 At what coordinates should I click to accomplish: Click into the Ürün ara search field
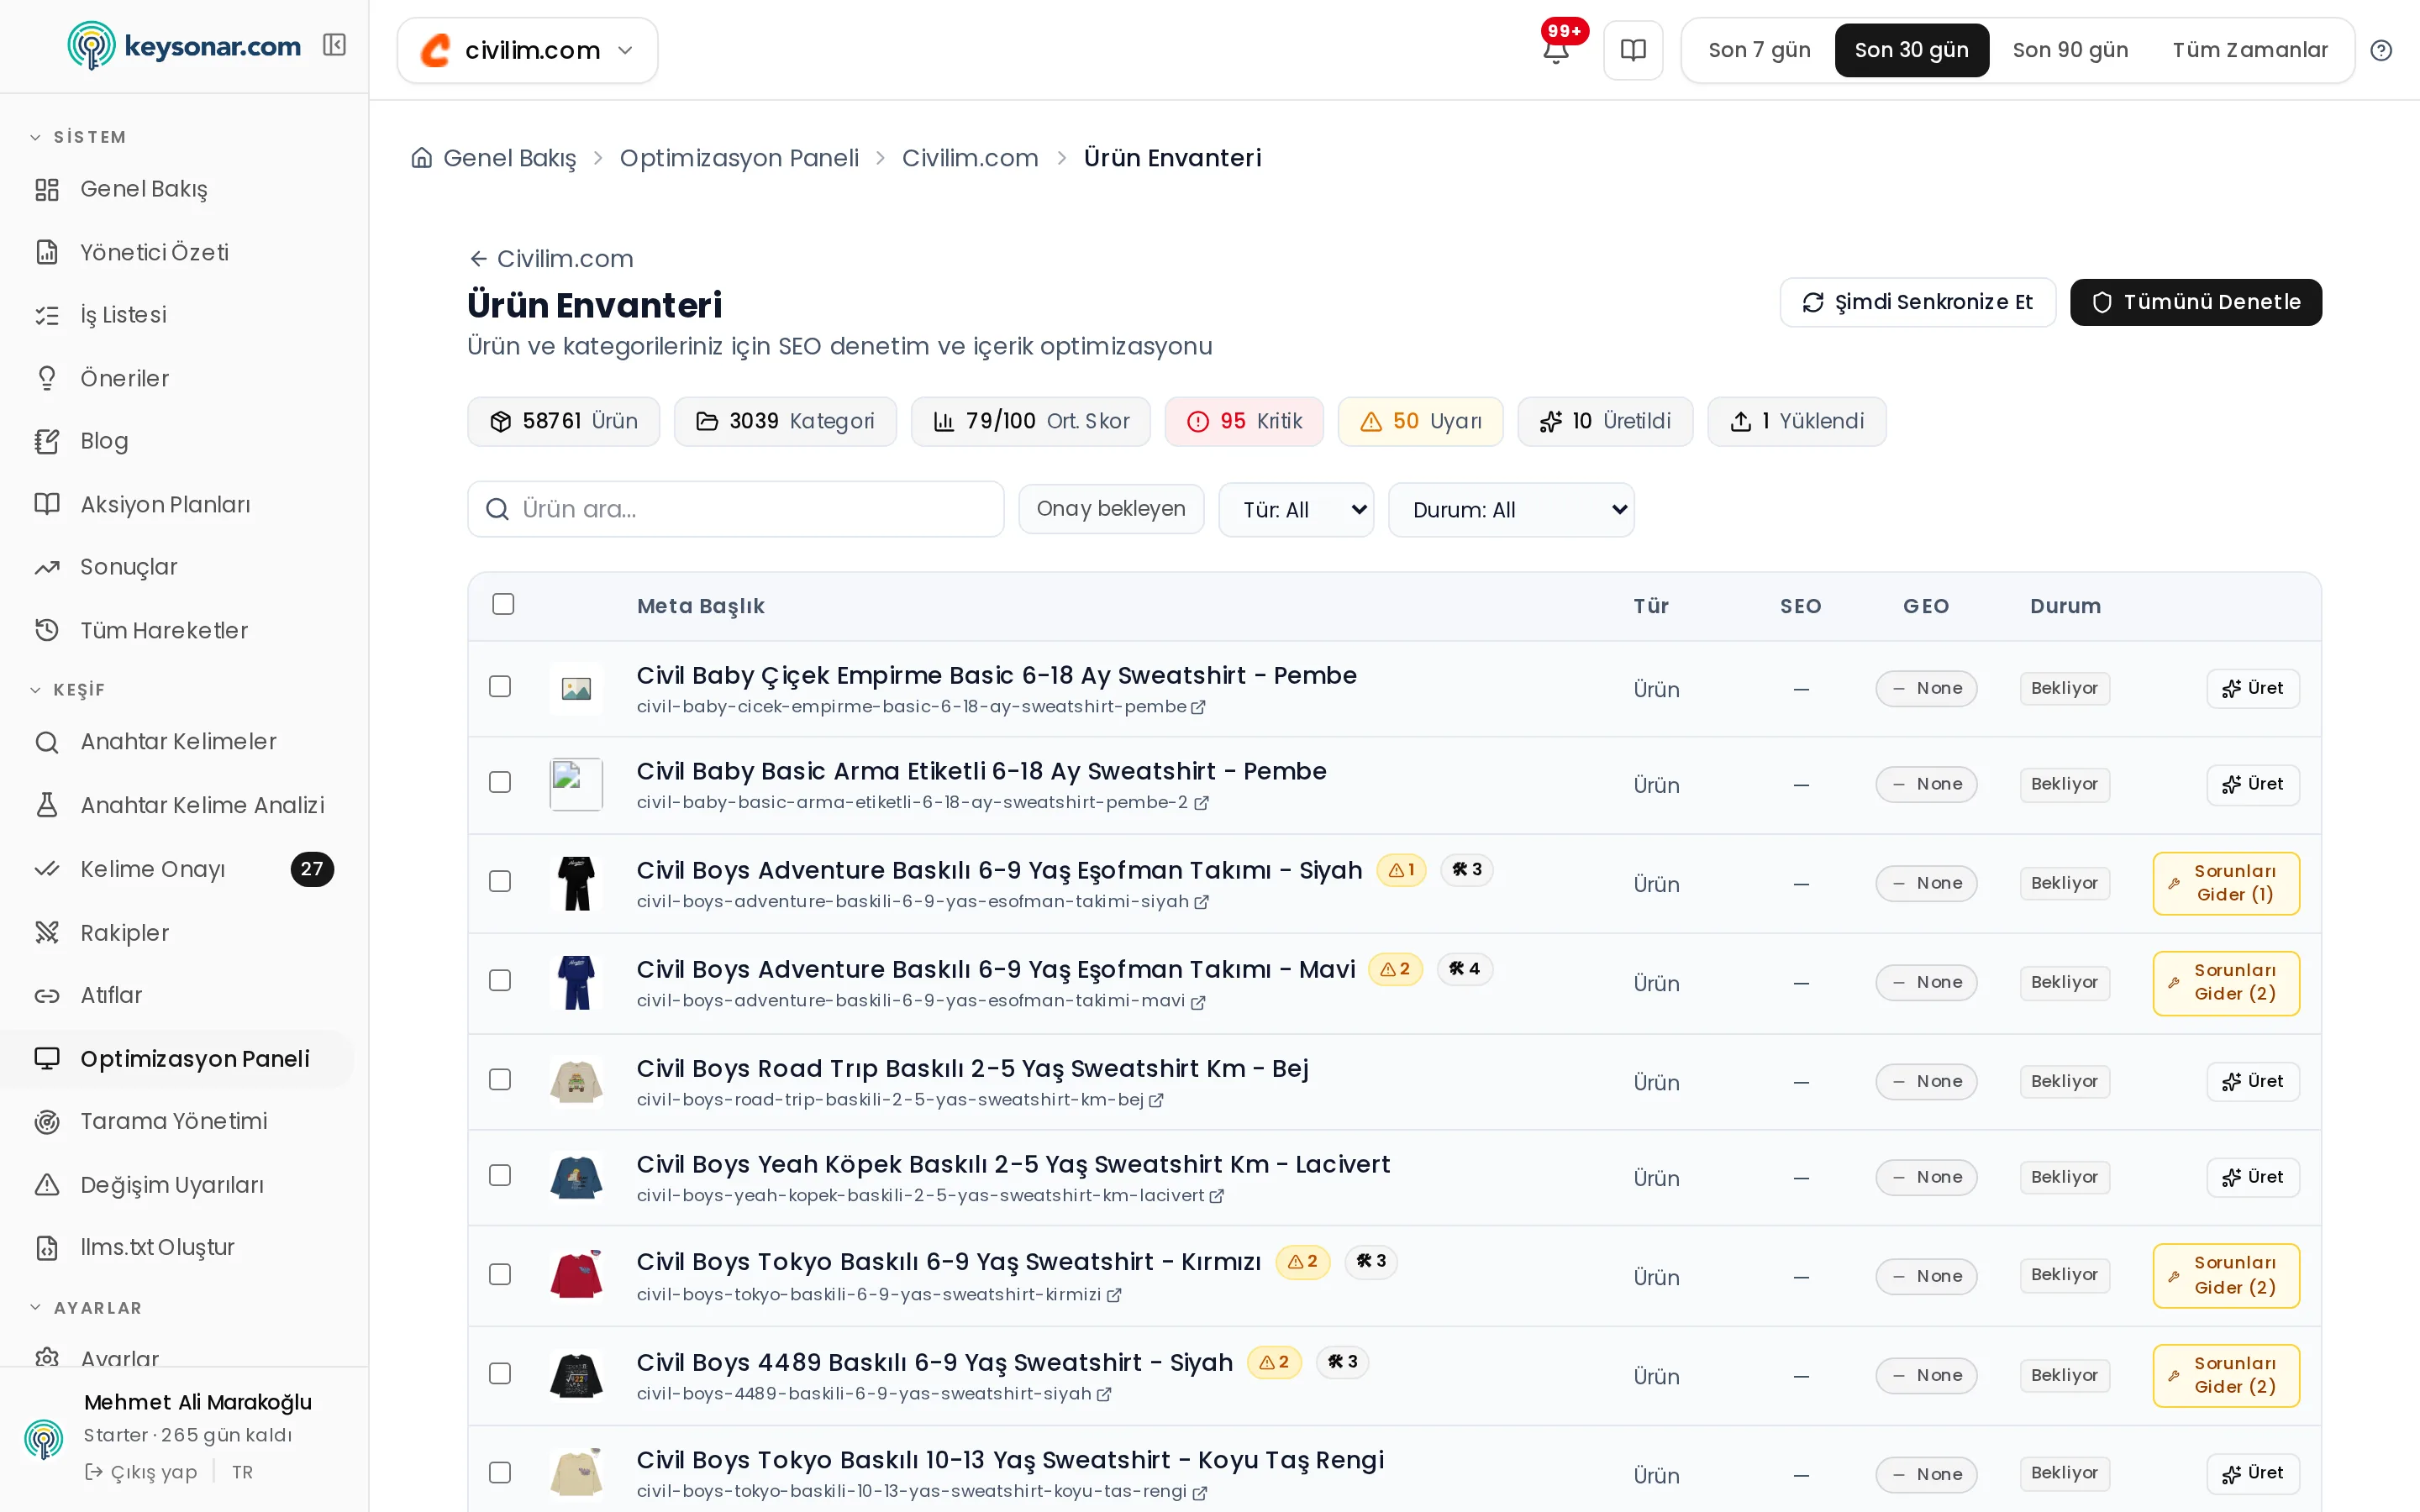click(x=736, y=510)
